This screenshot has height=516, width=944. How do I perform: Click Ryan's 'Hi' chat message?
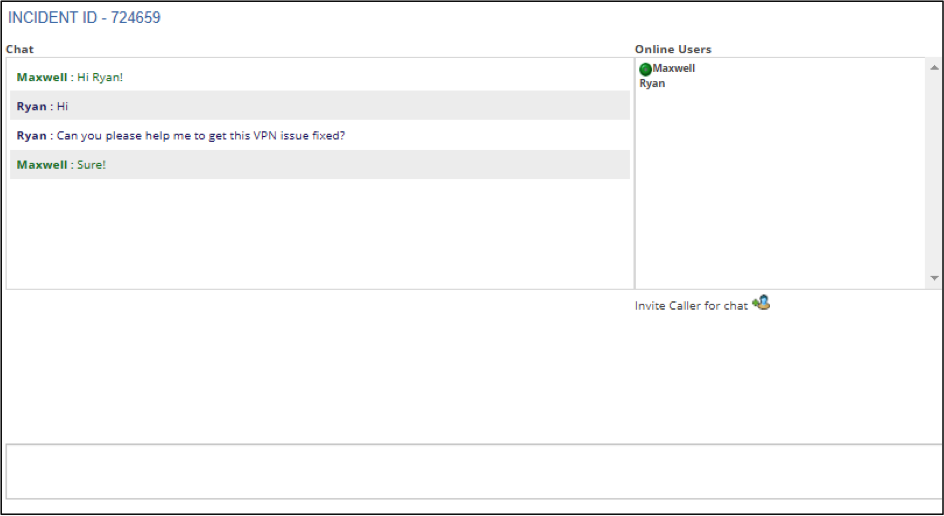(x=320, y=106)
